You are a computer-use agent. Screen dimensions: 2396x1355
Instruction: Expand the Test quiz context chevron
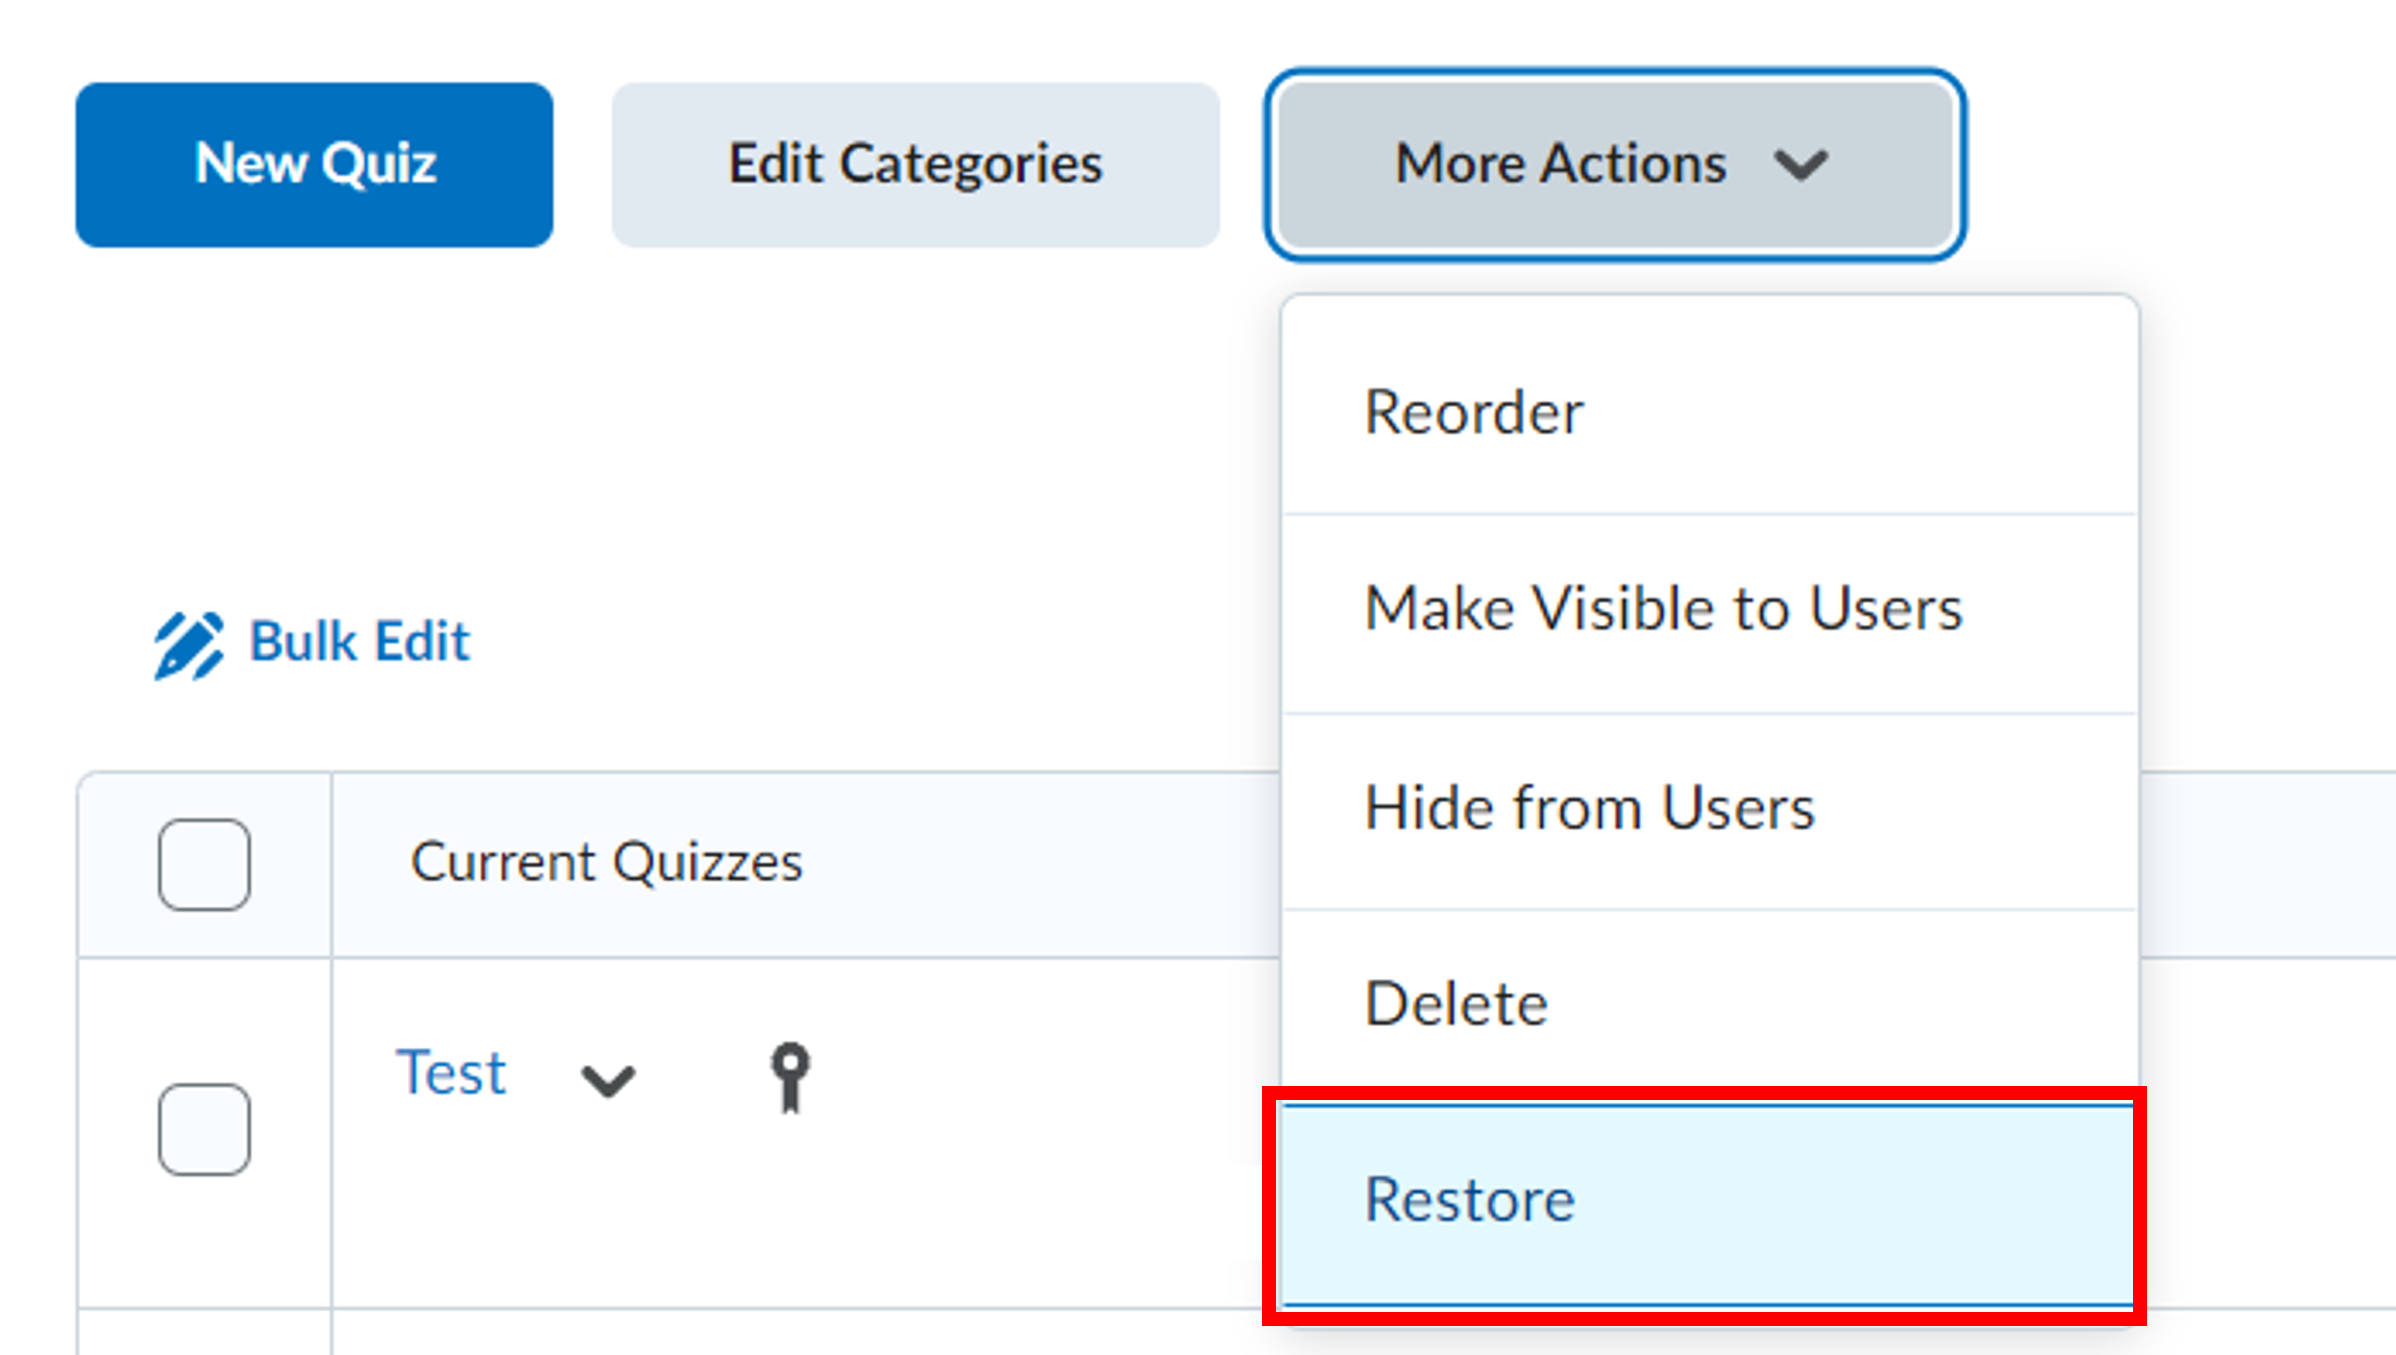608,1080
